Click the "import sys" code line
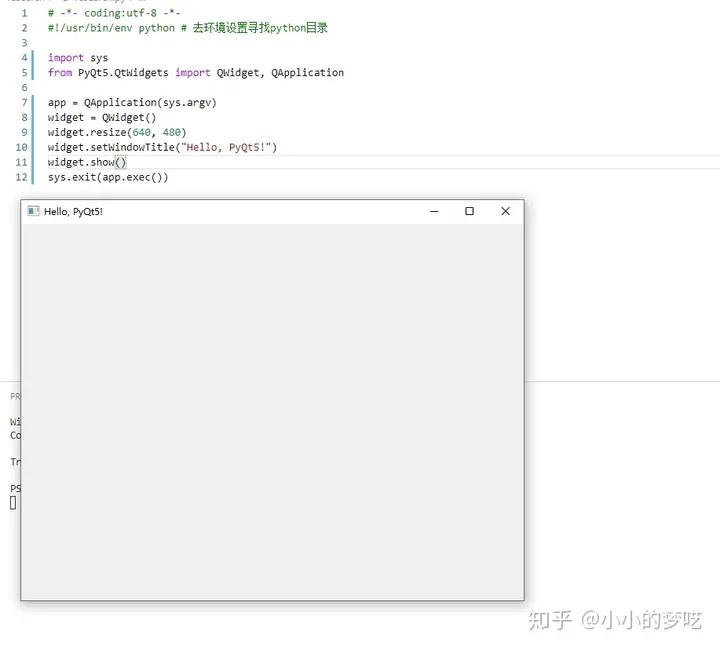Image resolution: width=720 pixels, height=649 pixels. tap(78, 58)
